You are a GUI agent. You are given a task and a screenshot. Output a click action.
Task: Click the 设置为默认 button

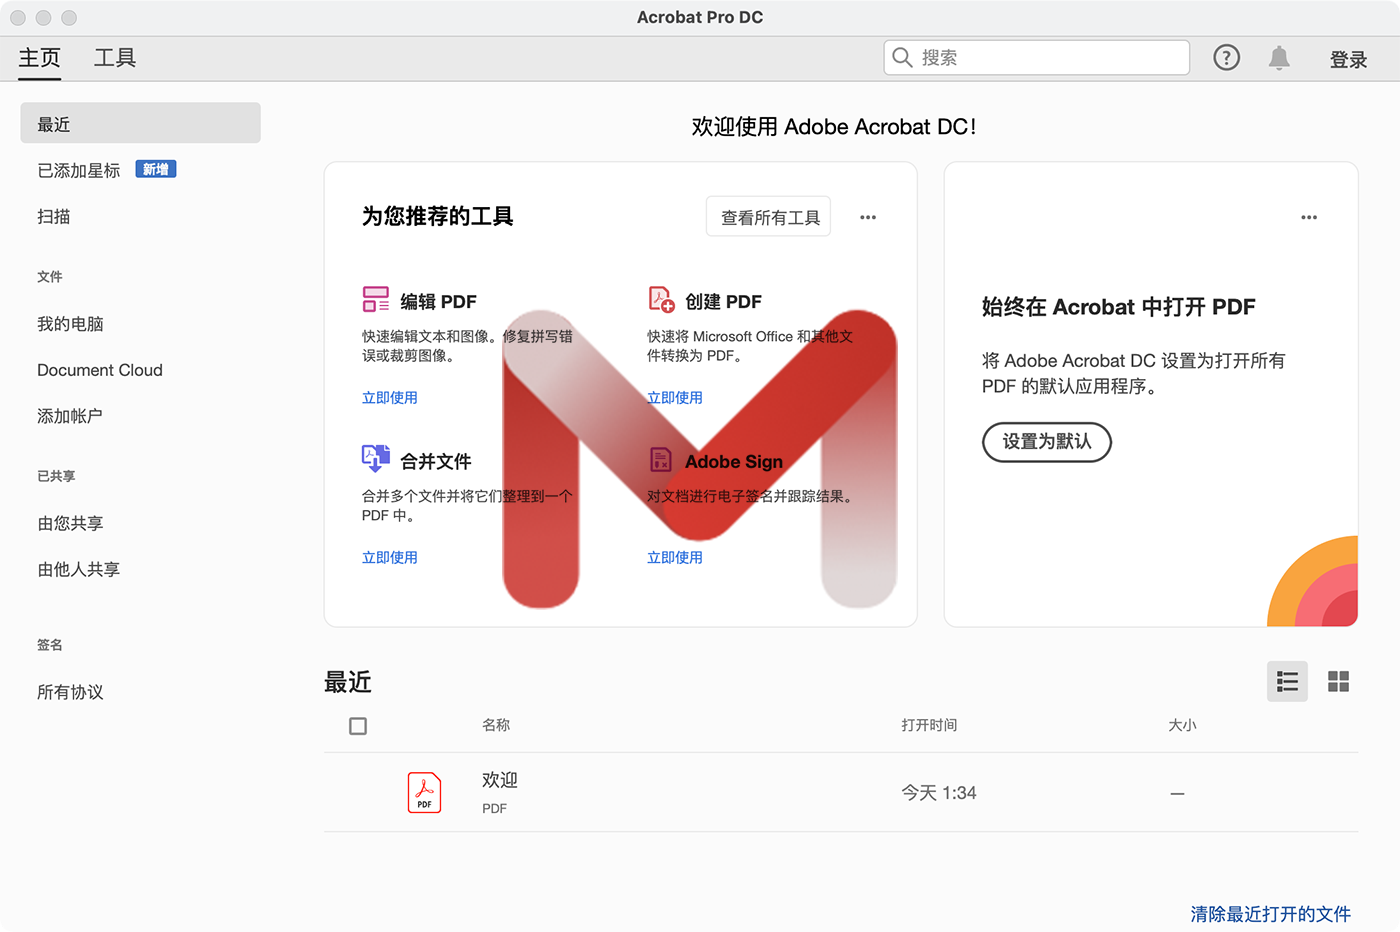(1047, 442)
